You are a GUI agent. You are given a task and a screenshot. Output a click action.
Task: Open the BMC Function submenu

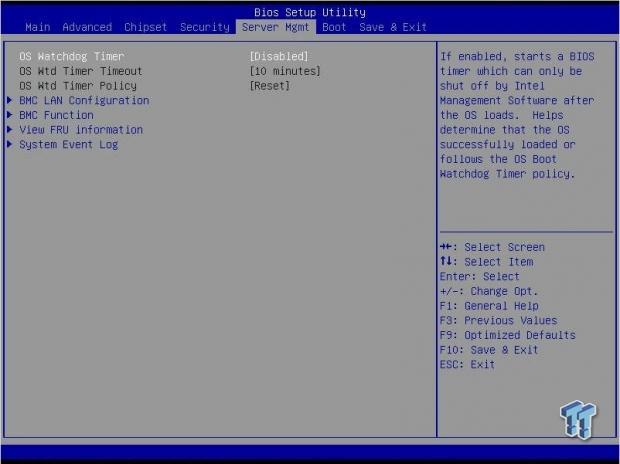[x=56, y=115]
